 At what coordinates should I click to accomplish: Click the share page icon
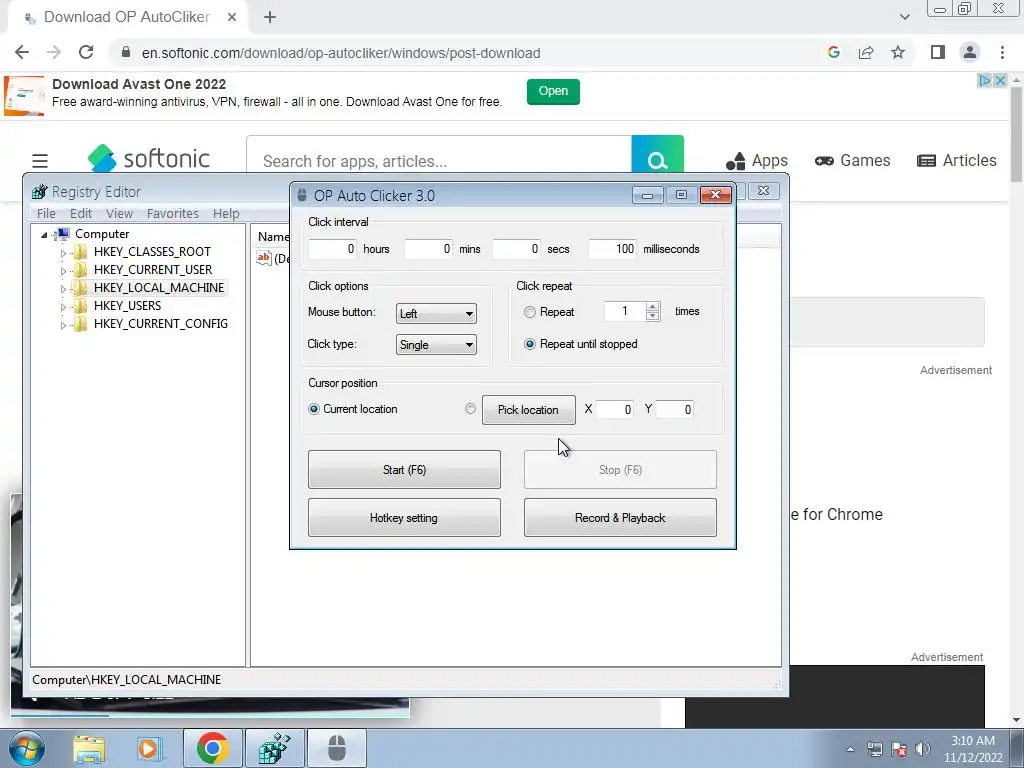click(x=866, y=53)
